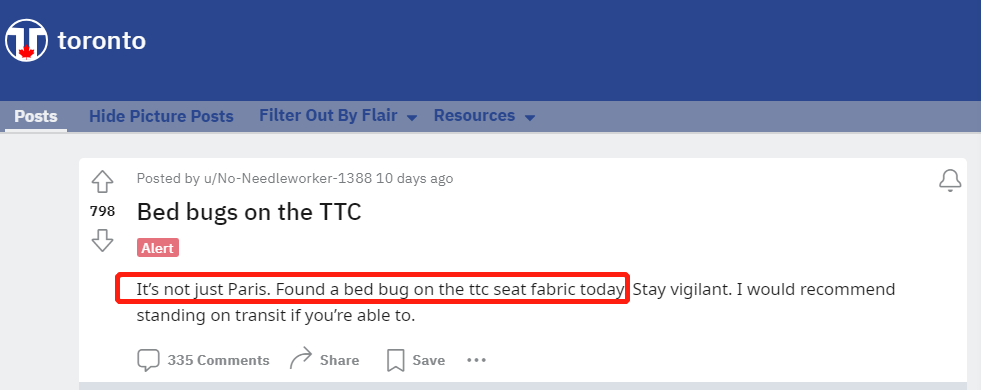
Task: Save the post with the bookmark icon
Action: click(x=416, y=361)
